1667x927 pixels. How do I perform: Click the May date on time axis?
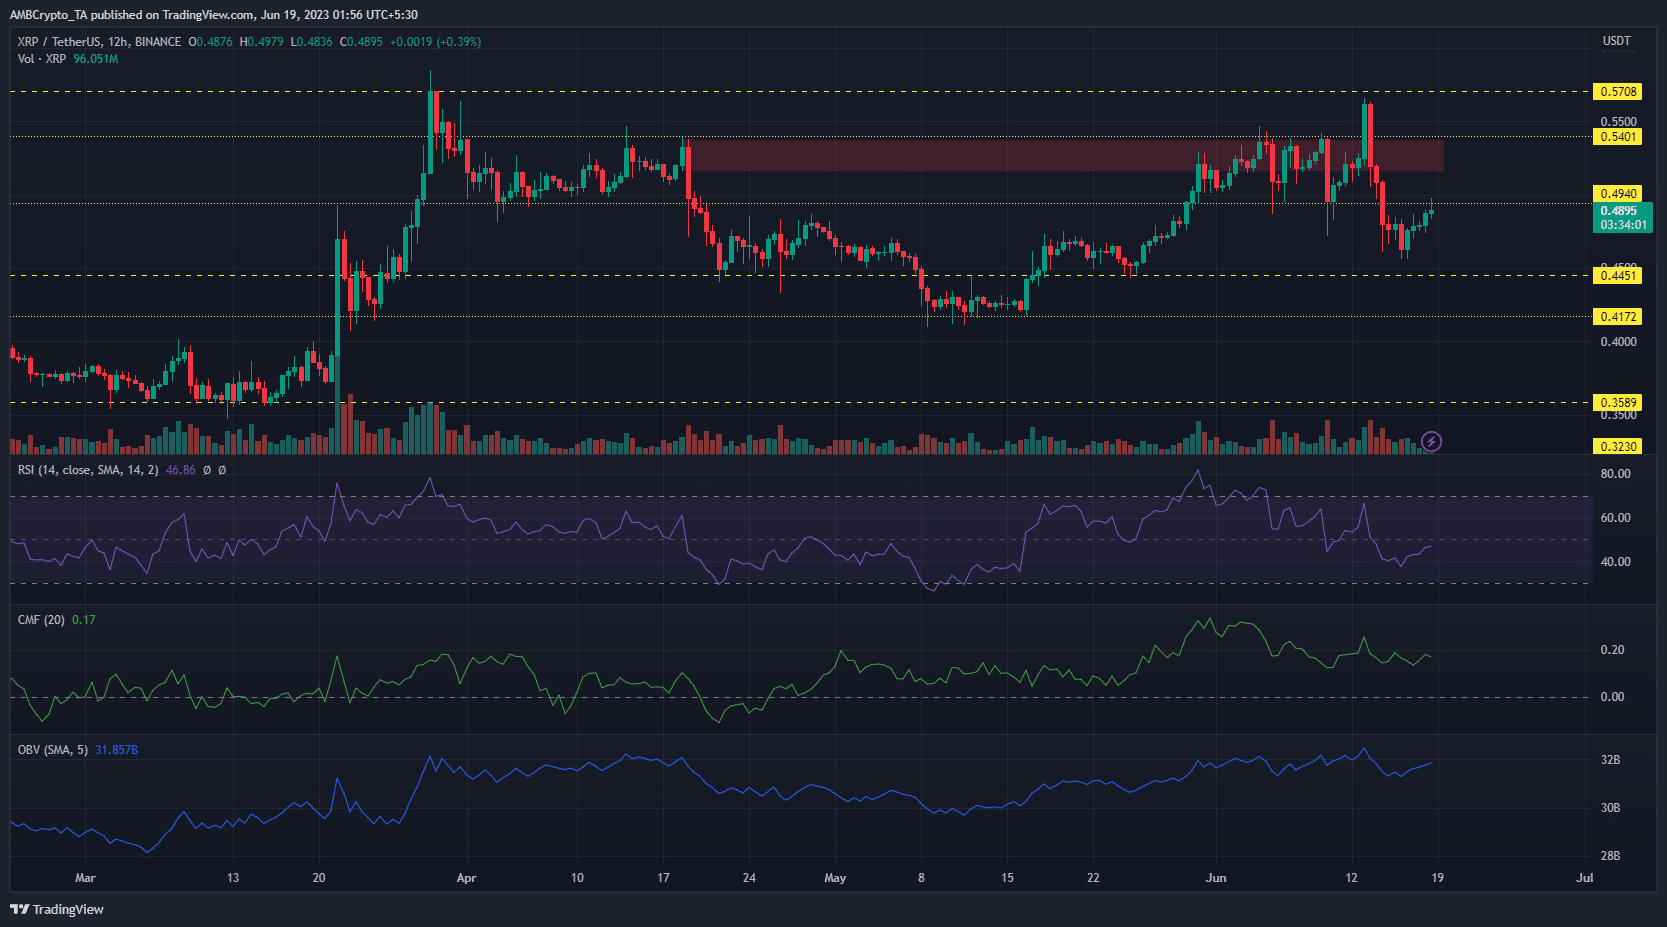pos(835,878)
